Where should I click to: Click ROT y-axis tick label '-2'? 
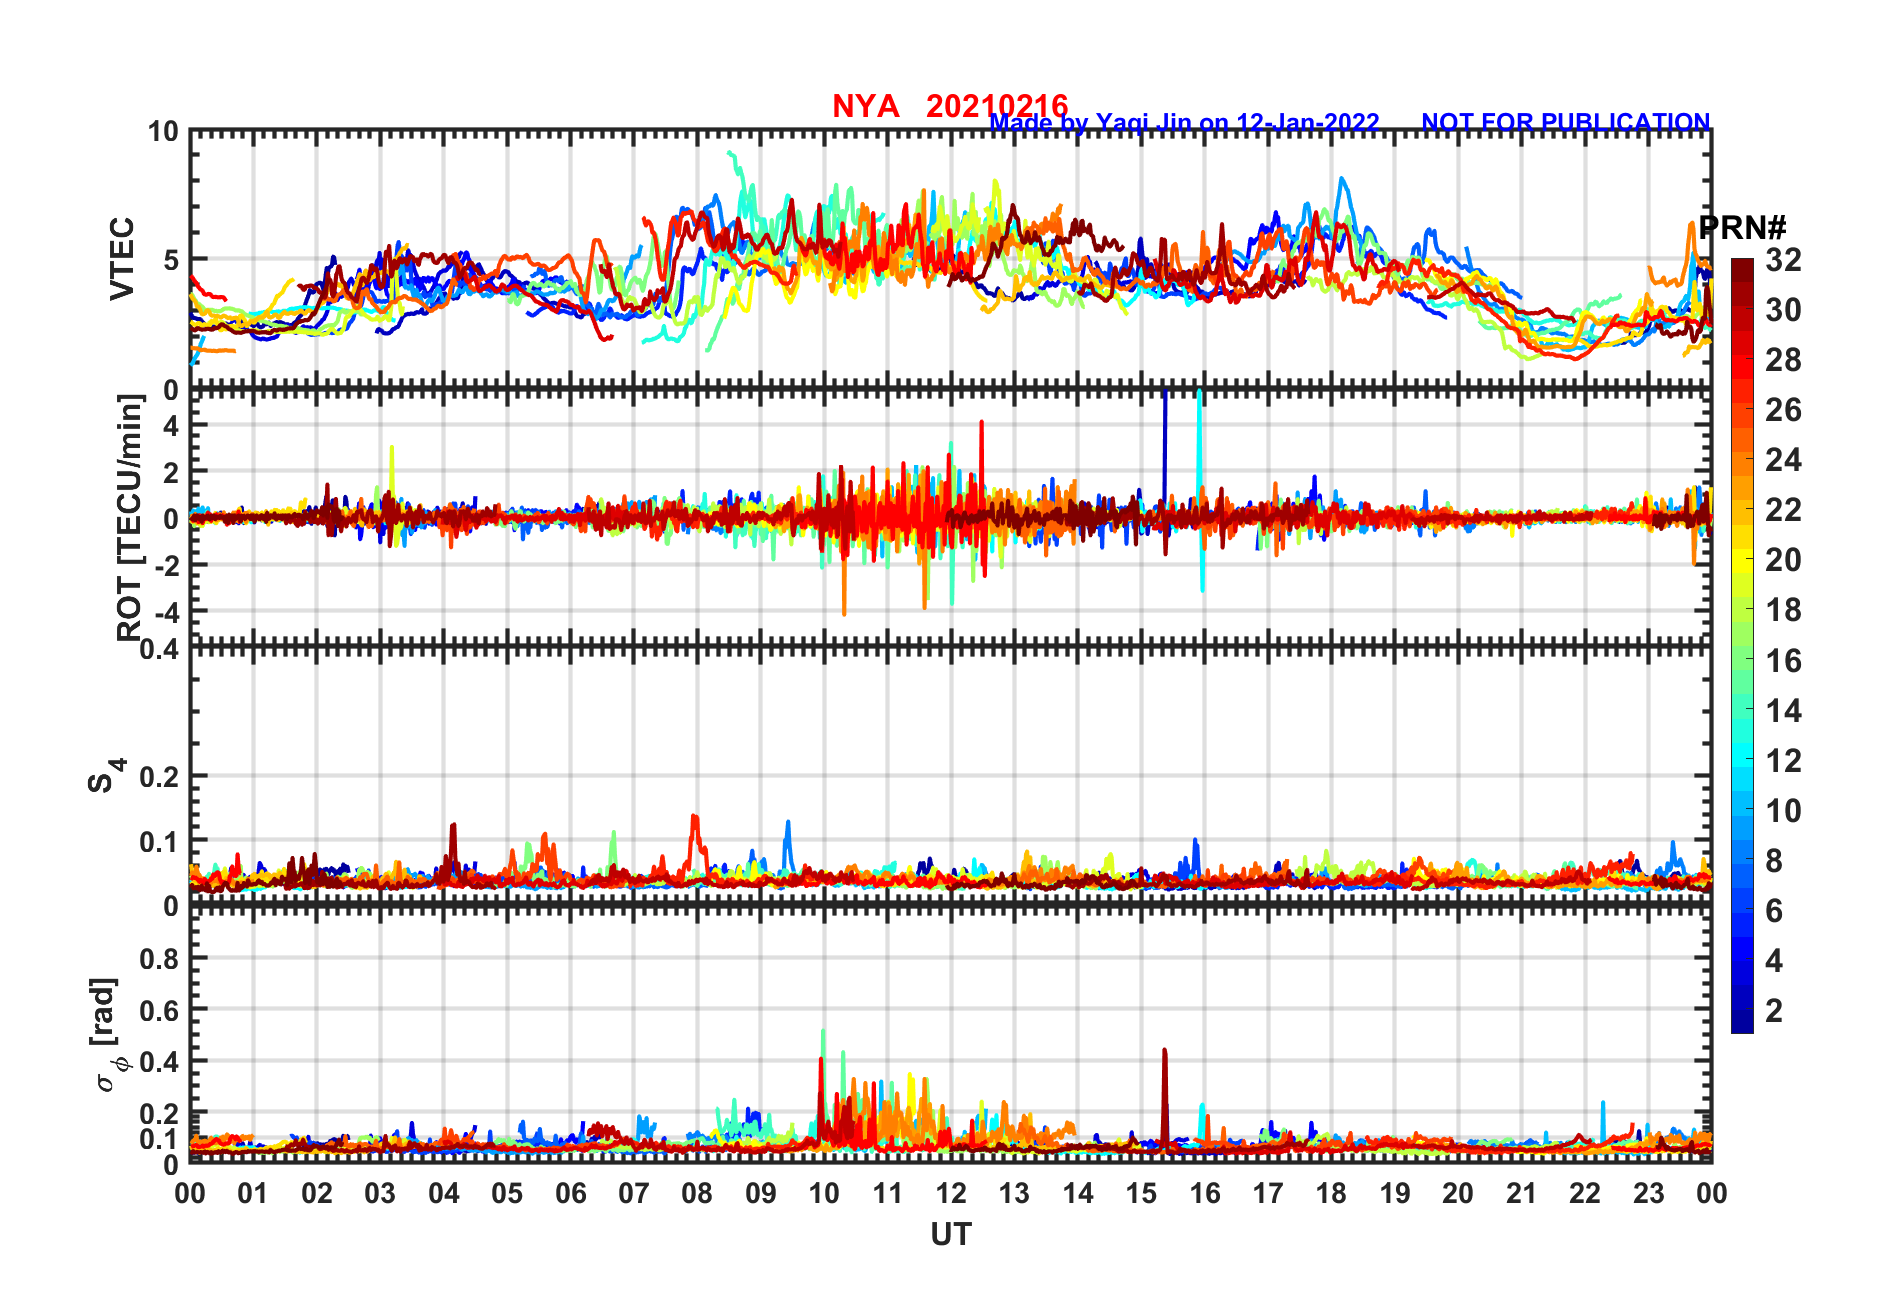point(166,565)
